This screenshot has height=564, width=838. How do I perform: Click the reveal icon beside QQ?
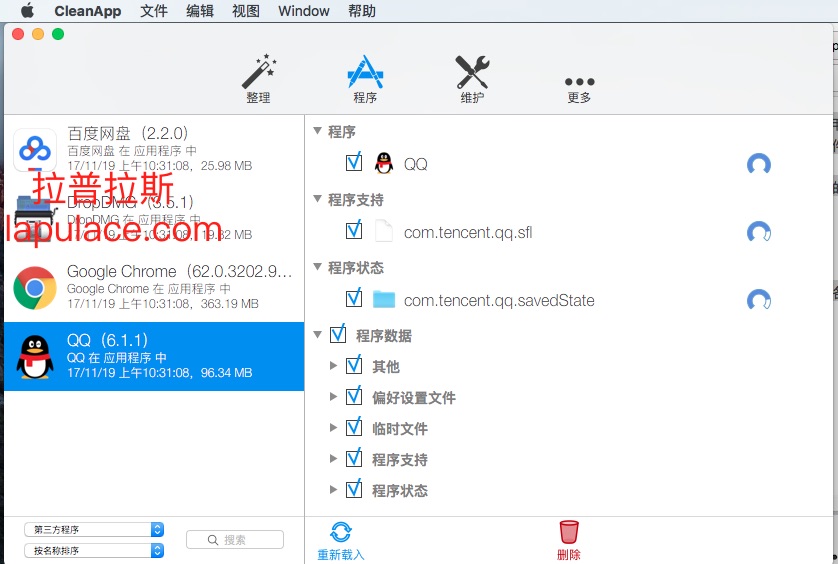tap(758, 164)
